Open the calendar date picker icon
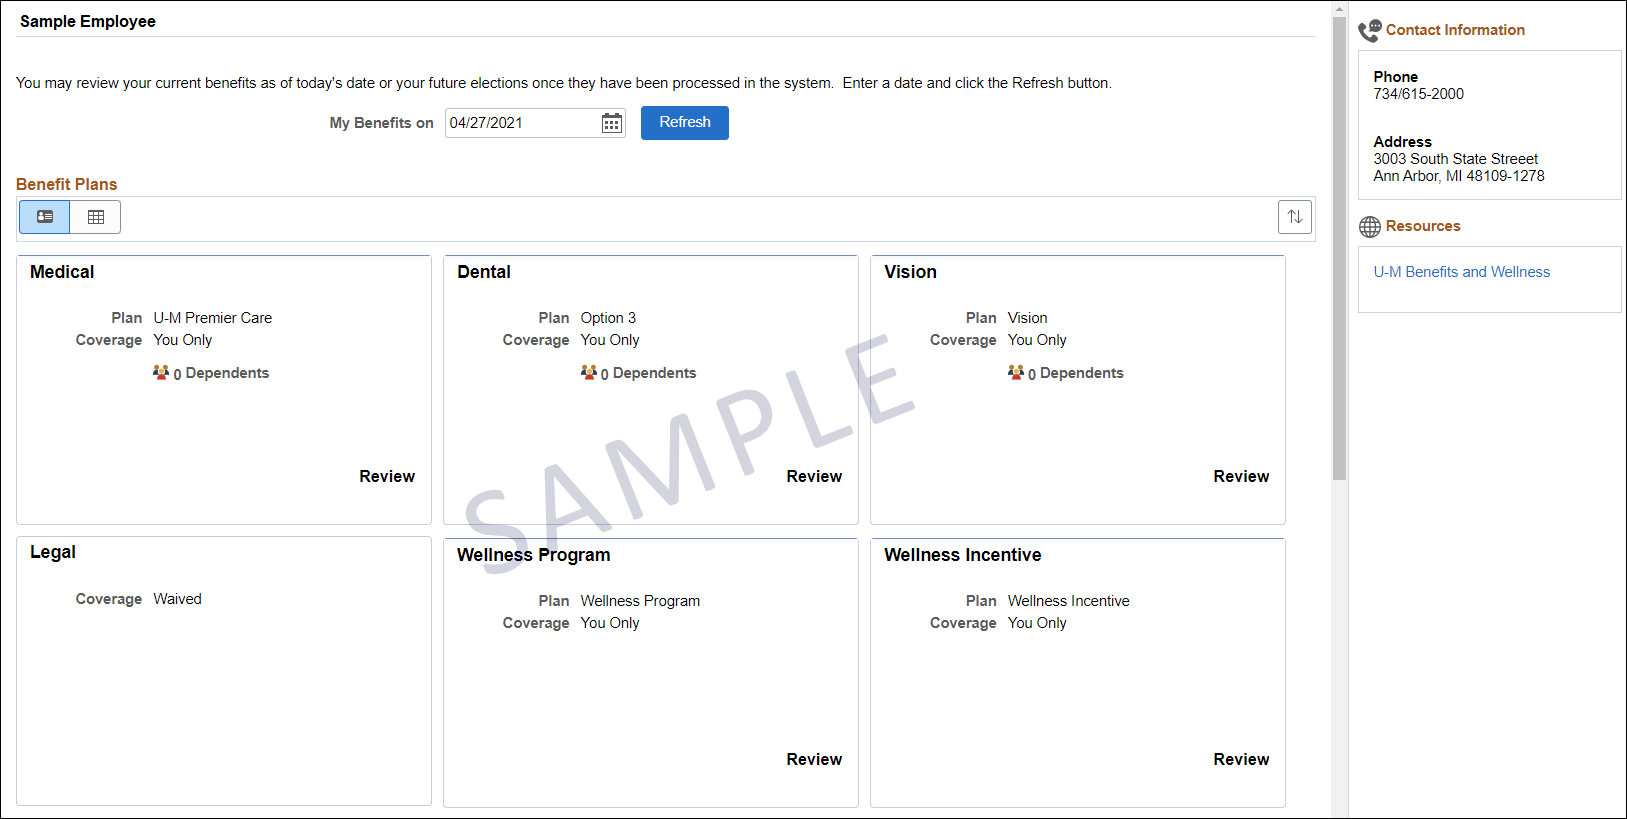The width and height of the screenshot is (1627, 819). click(x=612, y=123)
